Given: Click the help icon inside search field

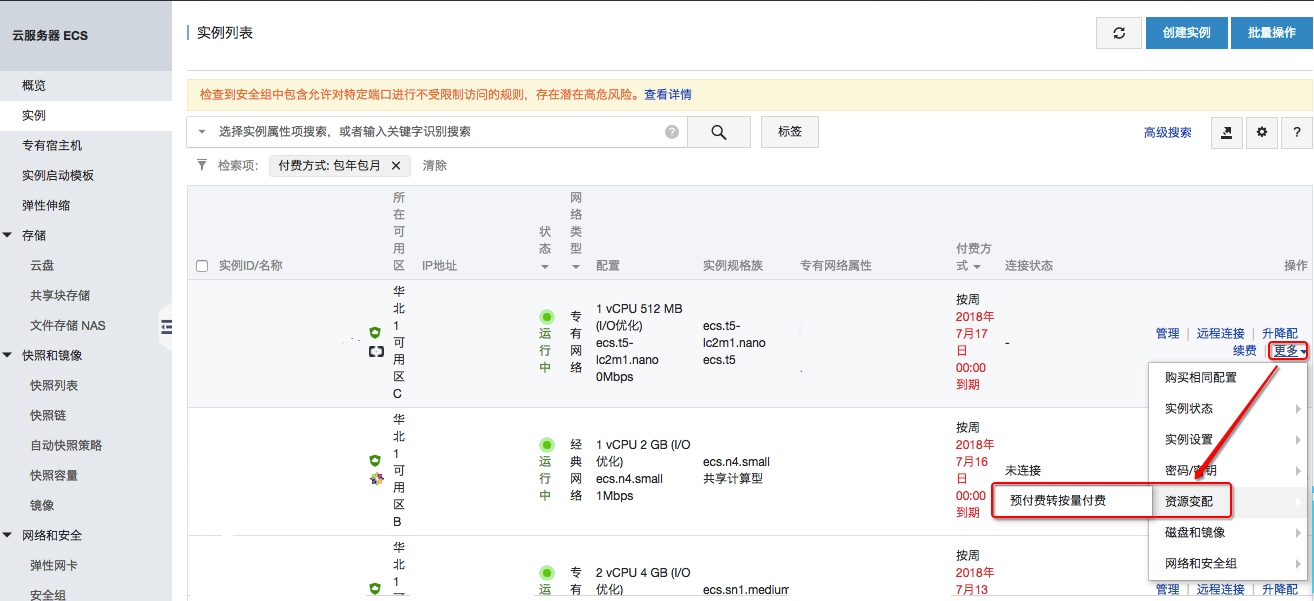Looking at the screenshot, I should [672, 132].
